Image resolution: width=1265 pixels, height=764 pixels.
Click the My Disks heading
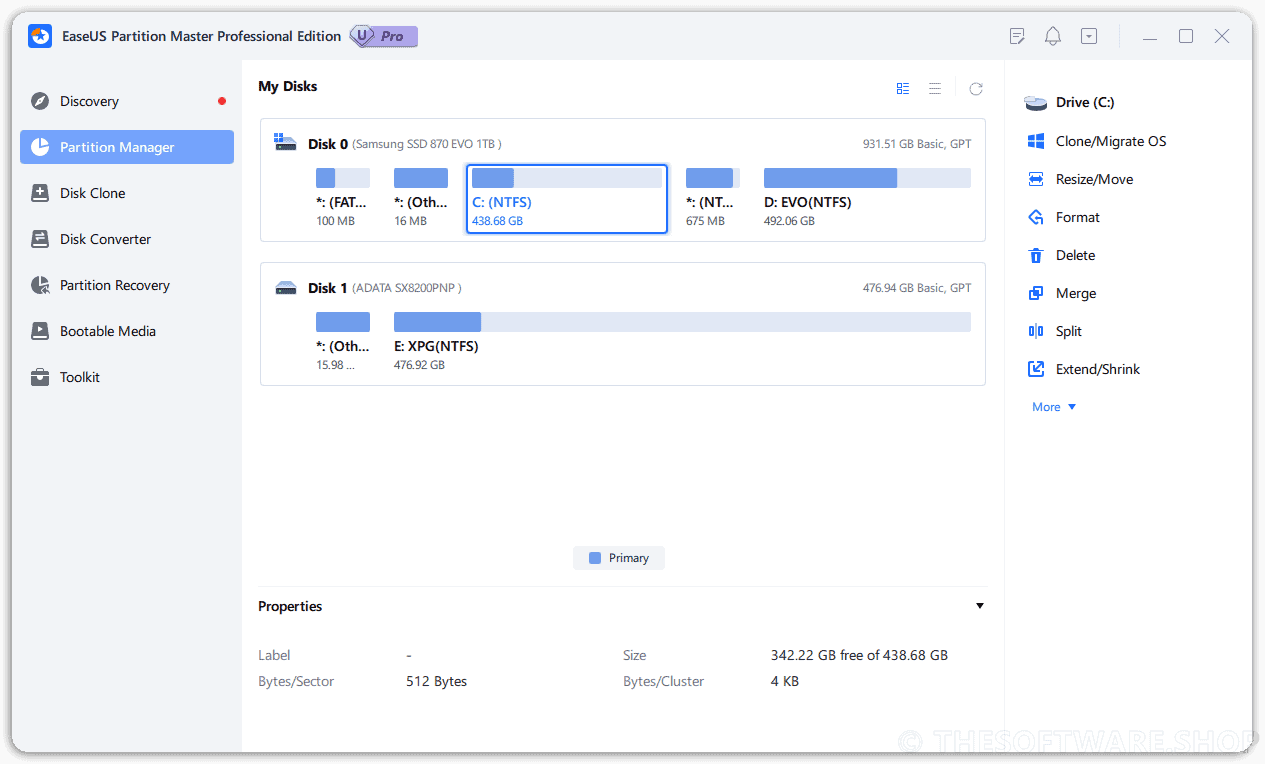288,86
